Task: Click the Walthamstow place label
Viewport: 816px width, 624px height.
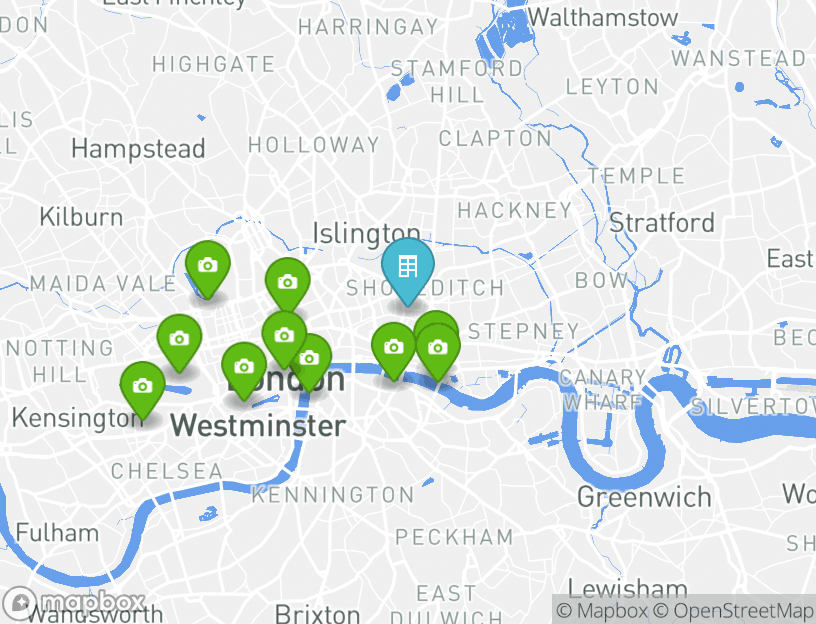Action: click(x=603, y=18)
